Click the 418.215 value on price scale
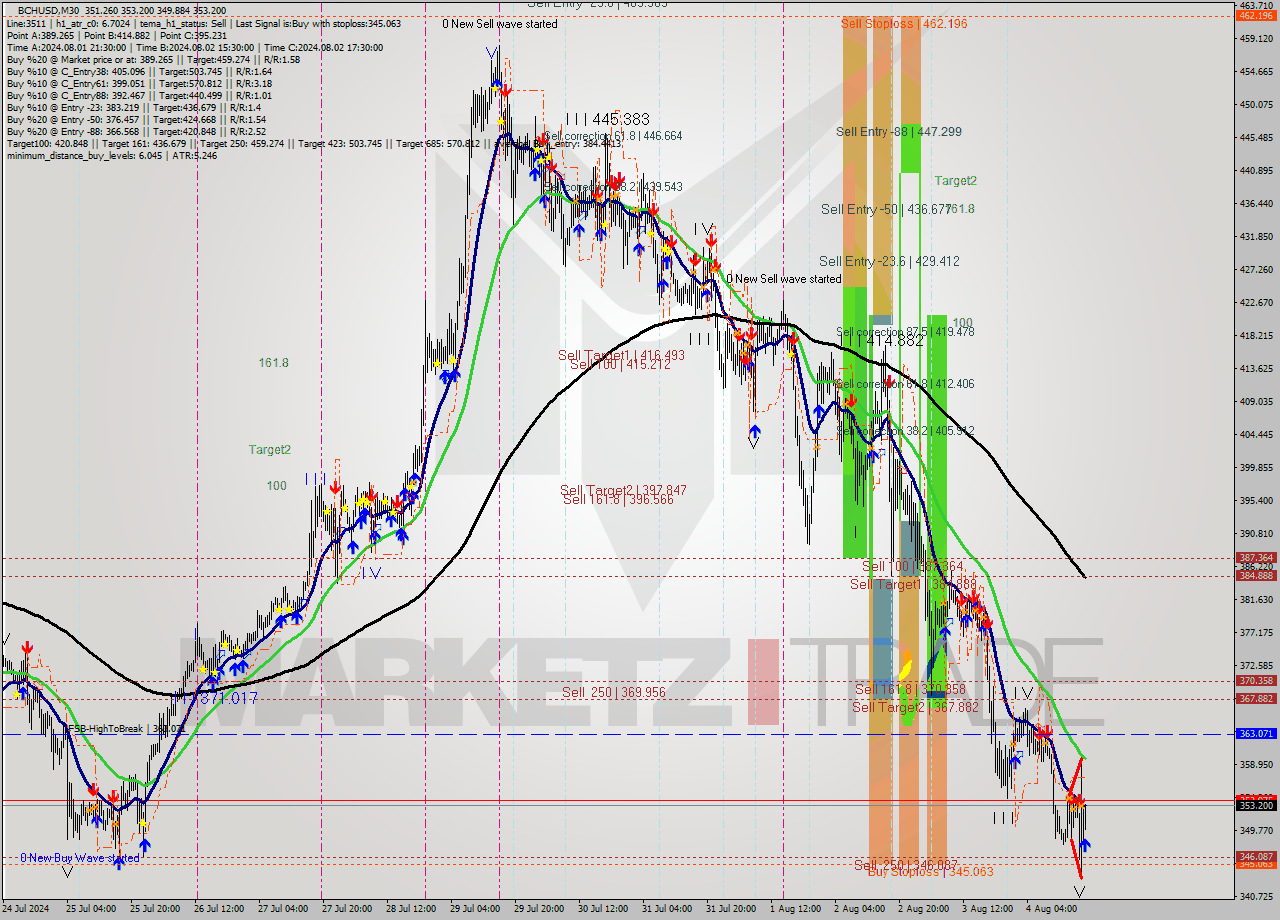Image resolution: width=1280 pixels, height=920 pixels. pos(1255,336)
